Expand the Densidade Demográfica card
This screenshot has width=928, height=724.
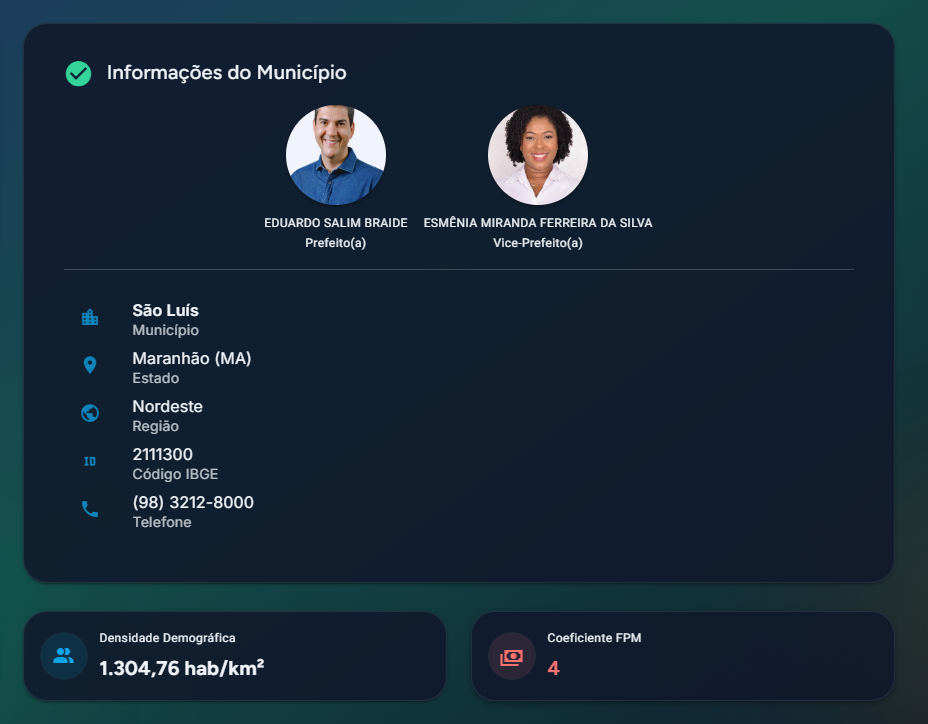(x=235, y=656)
